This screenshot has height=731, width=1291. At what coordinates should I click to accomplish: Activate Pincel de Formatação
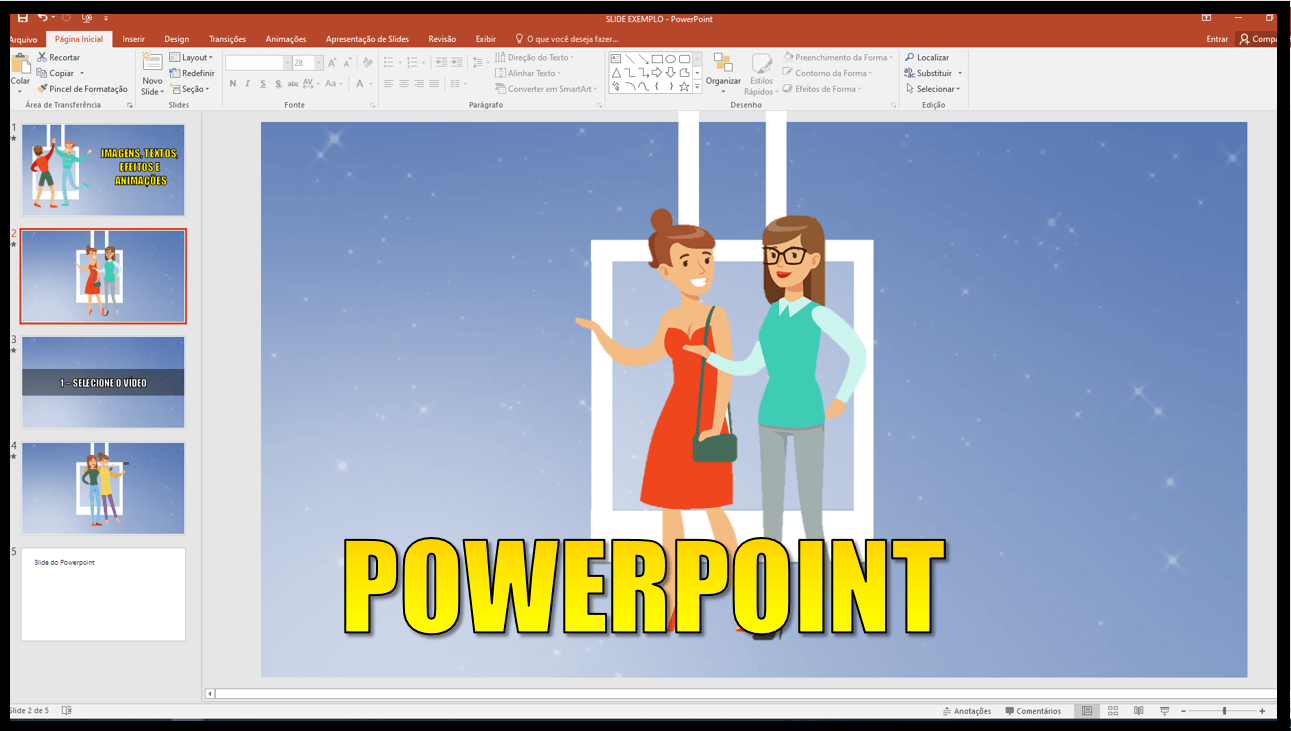[x=82, y=89]
